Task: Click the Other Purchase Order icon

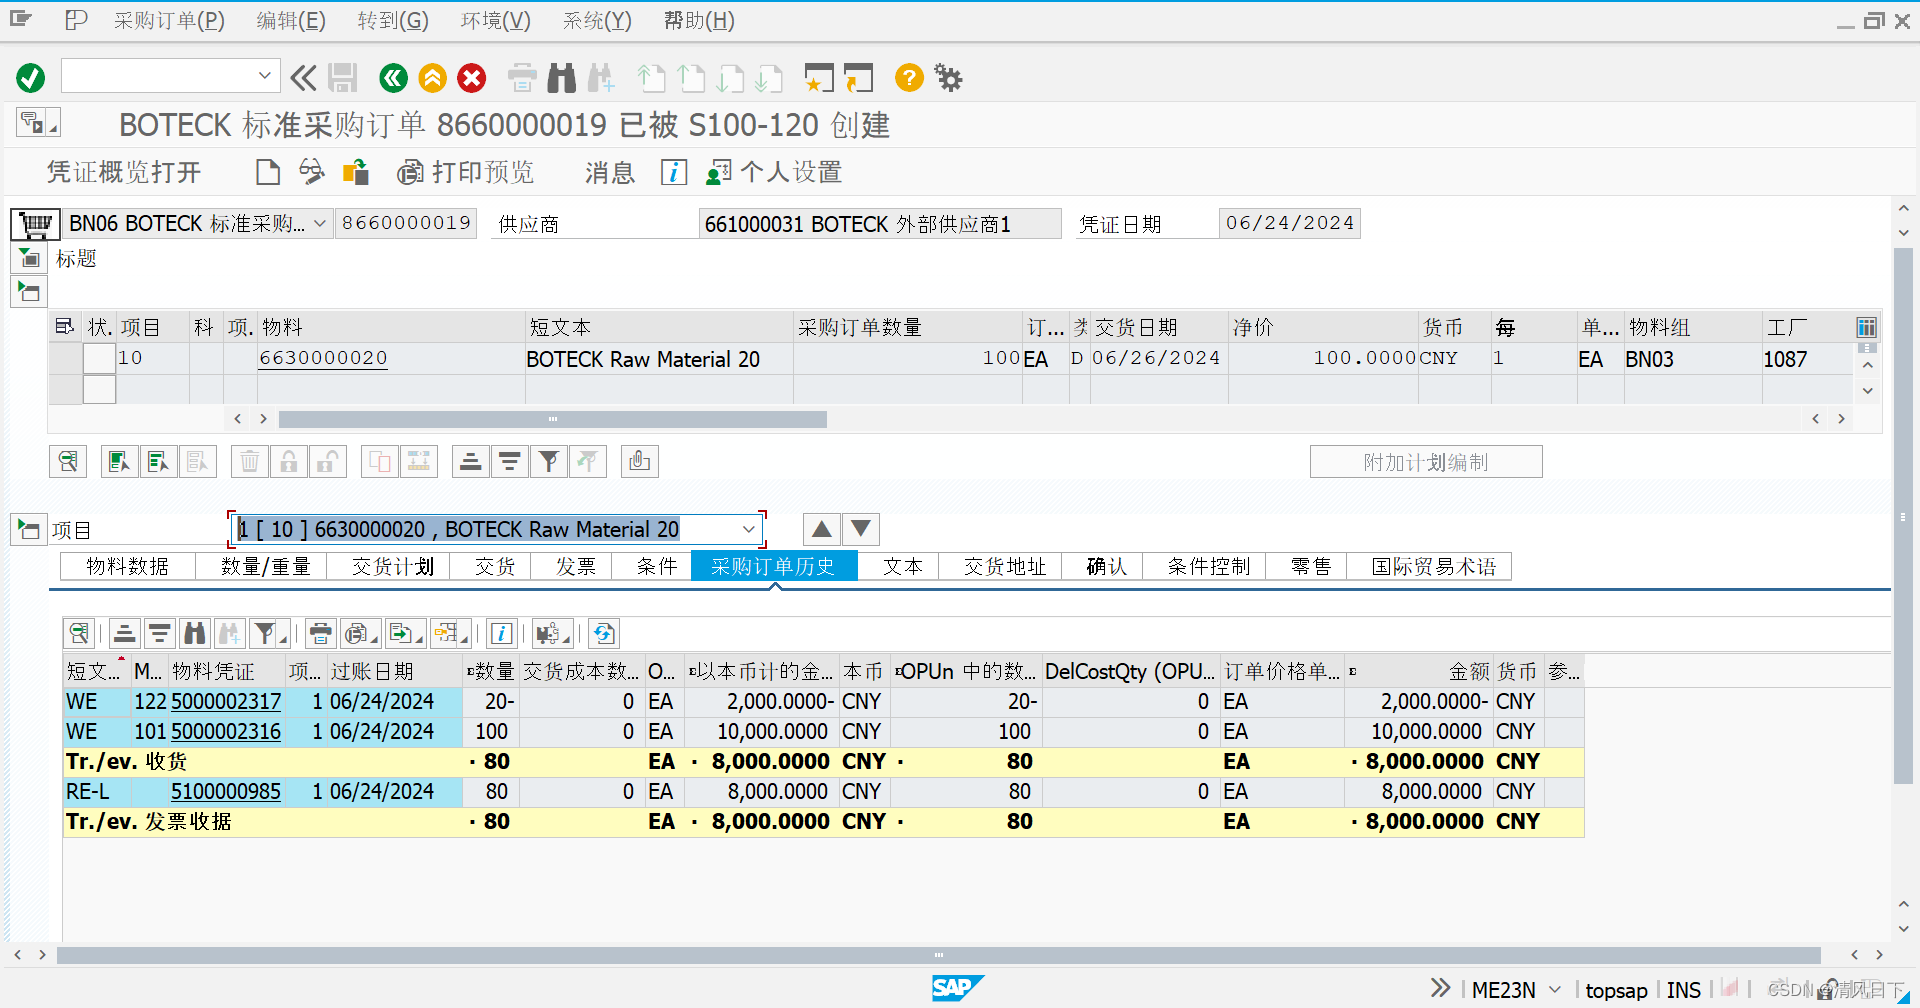Action: tap(356, 172)
